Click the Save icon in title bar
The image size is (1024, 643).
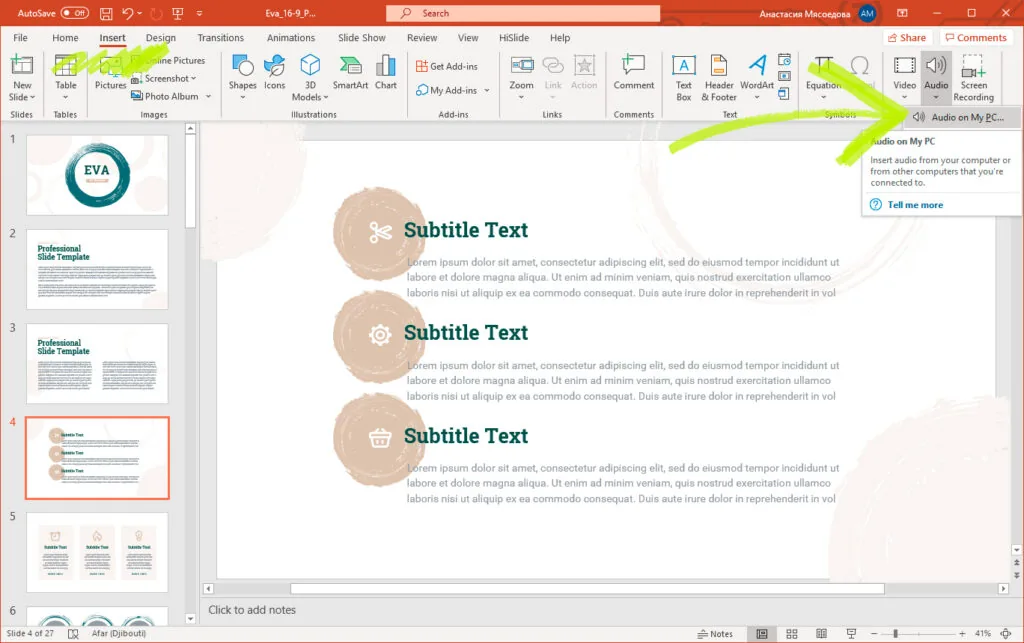point(106,13)
